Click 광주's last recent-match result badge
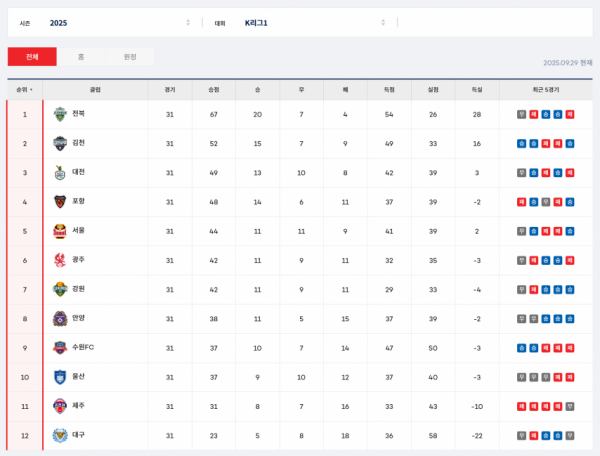The image size is (600, 456). 570,261
